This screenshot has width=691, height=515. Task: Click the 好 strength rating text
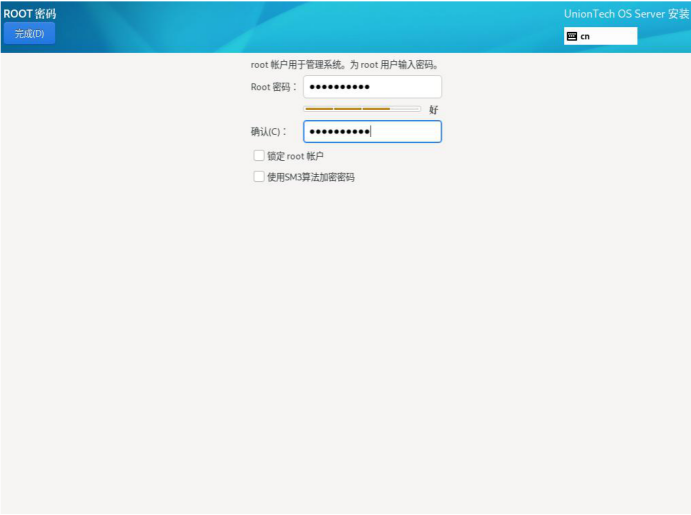[x=434, y=110]
